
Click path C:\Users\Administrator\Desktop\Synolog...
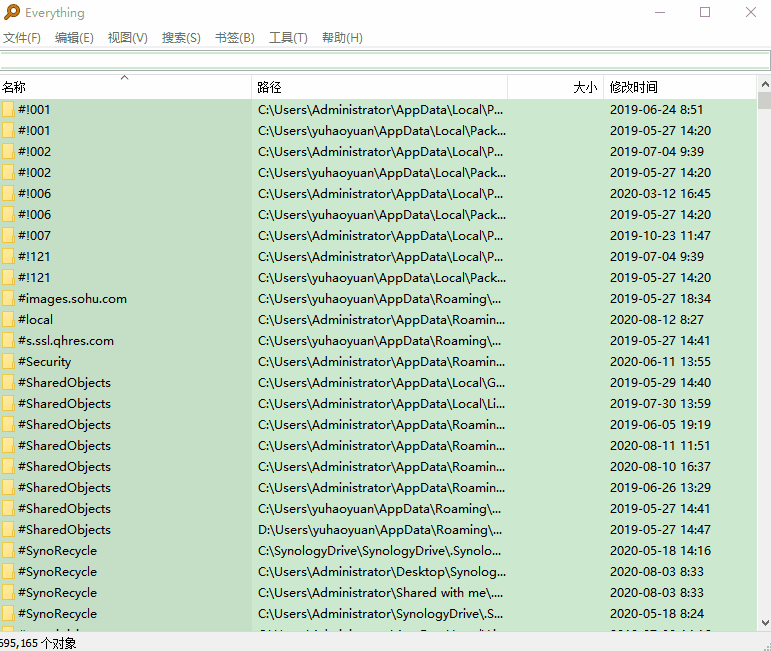pos(382,572)
